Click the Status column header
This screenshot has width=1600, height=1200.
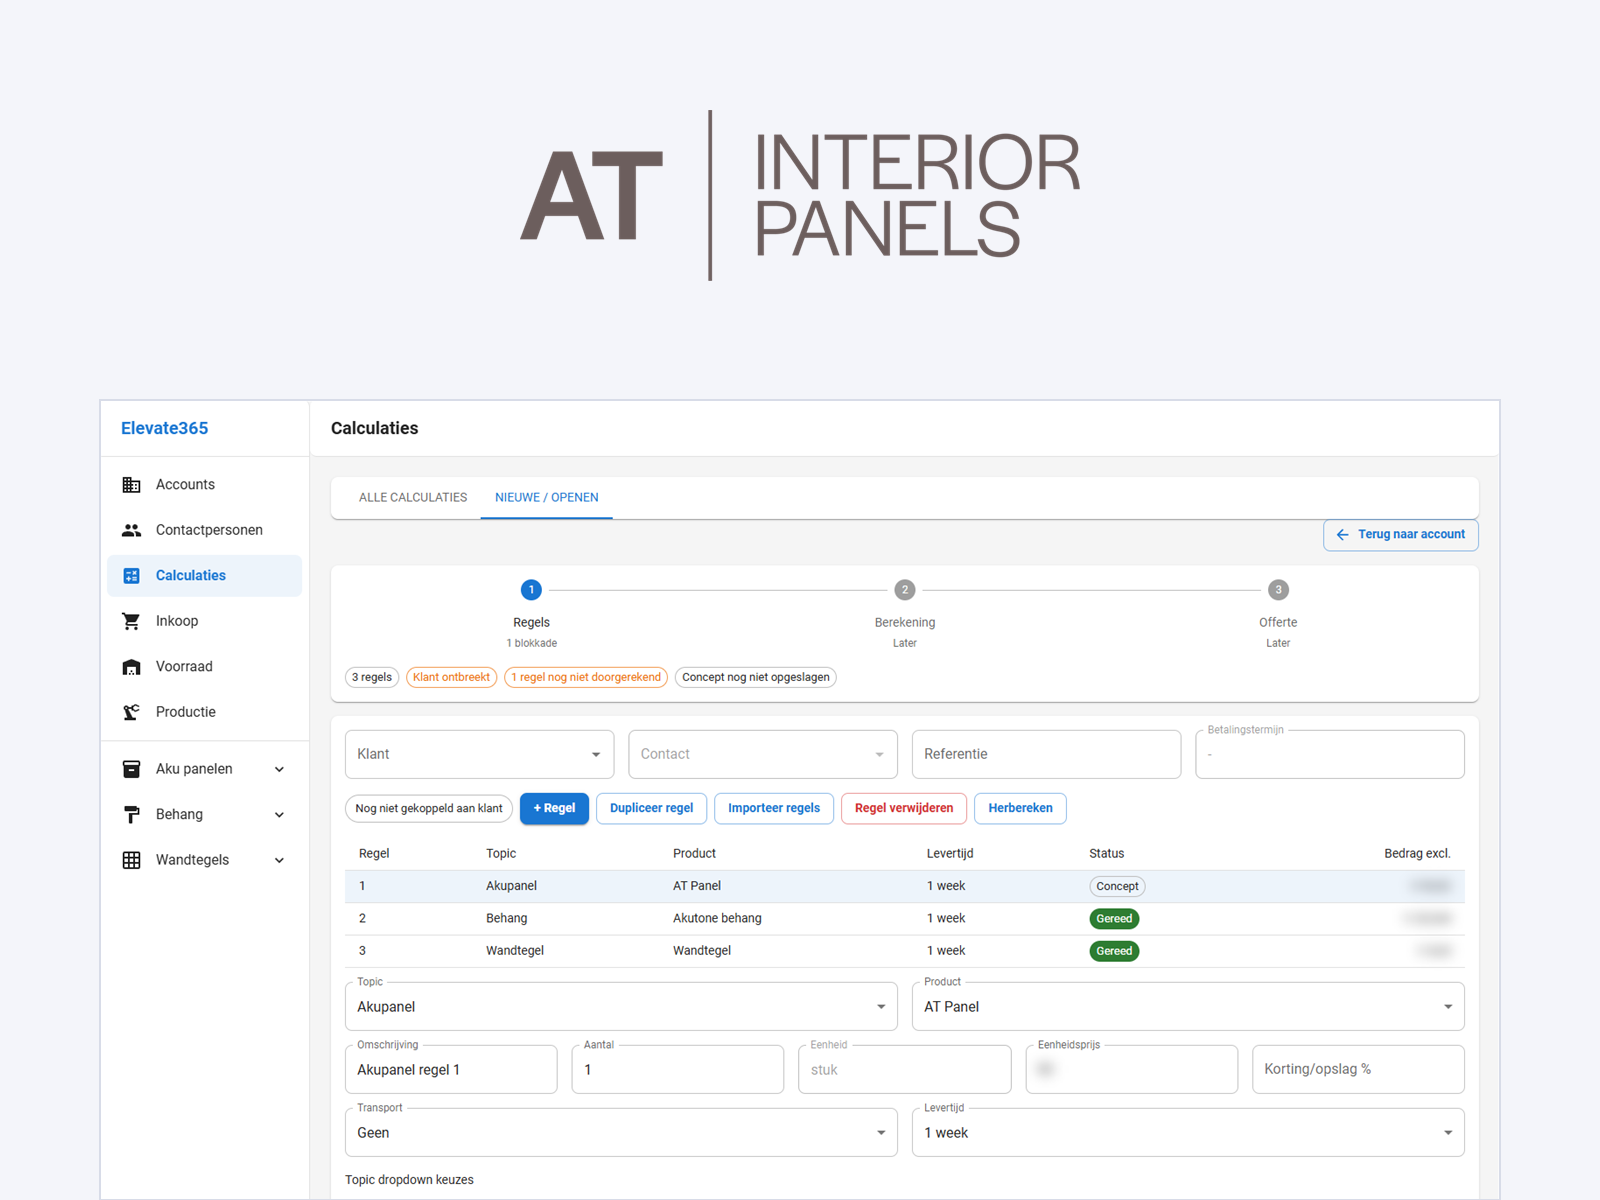pyautogui.click(x=1107, y=854)
